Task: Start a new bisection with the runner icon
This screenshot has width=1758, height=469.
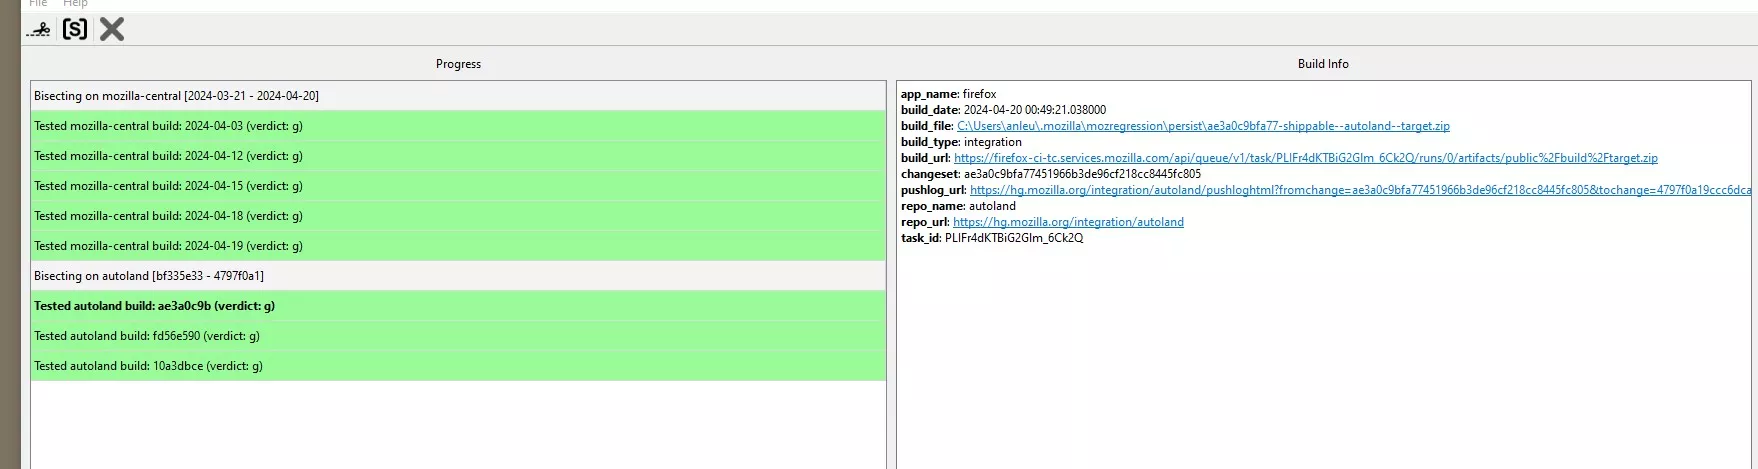Action: (39, 29)
